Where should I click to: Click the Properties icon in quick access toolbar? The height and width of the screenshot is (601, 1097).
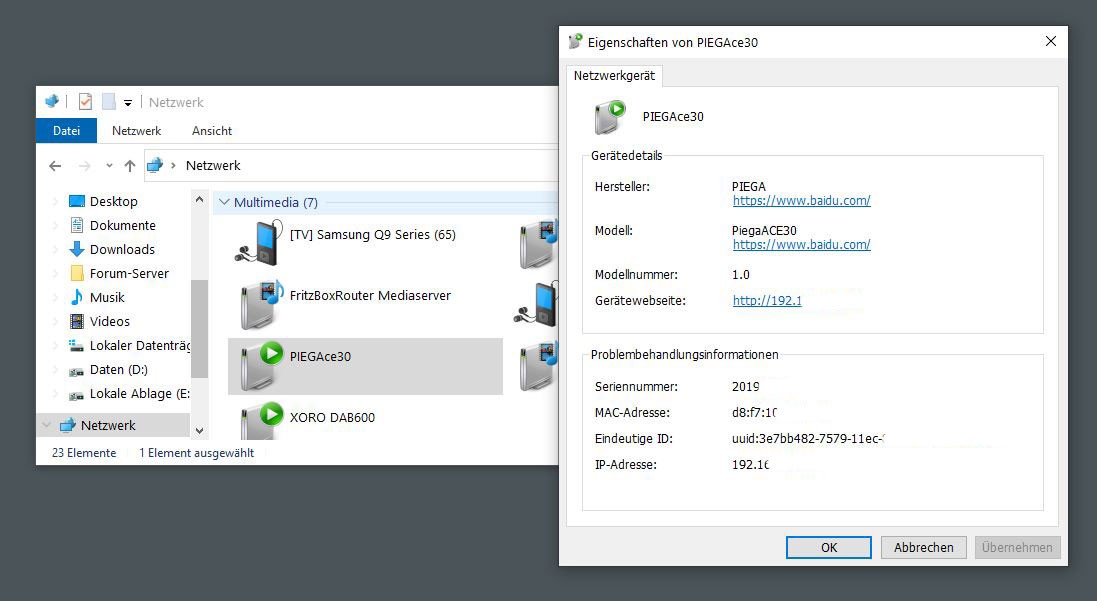tap(85, 102)
